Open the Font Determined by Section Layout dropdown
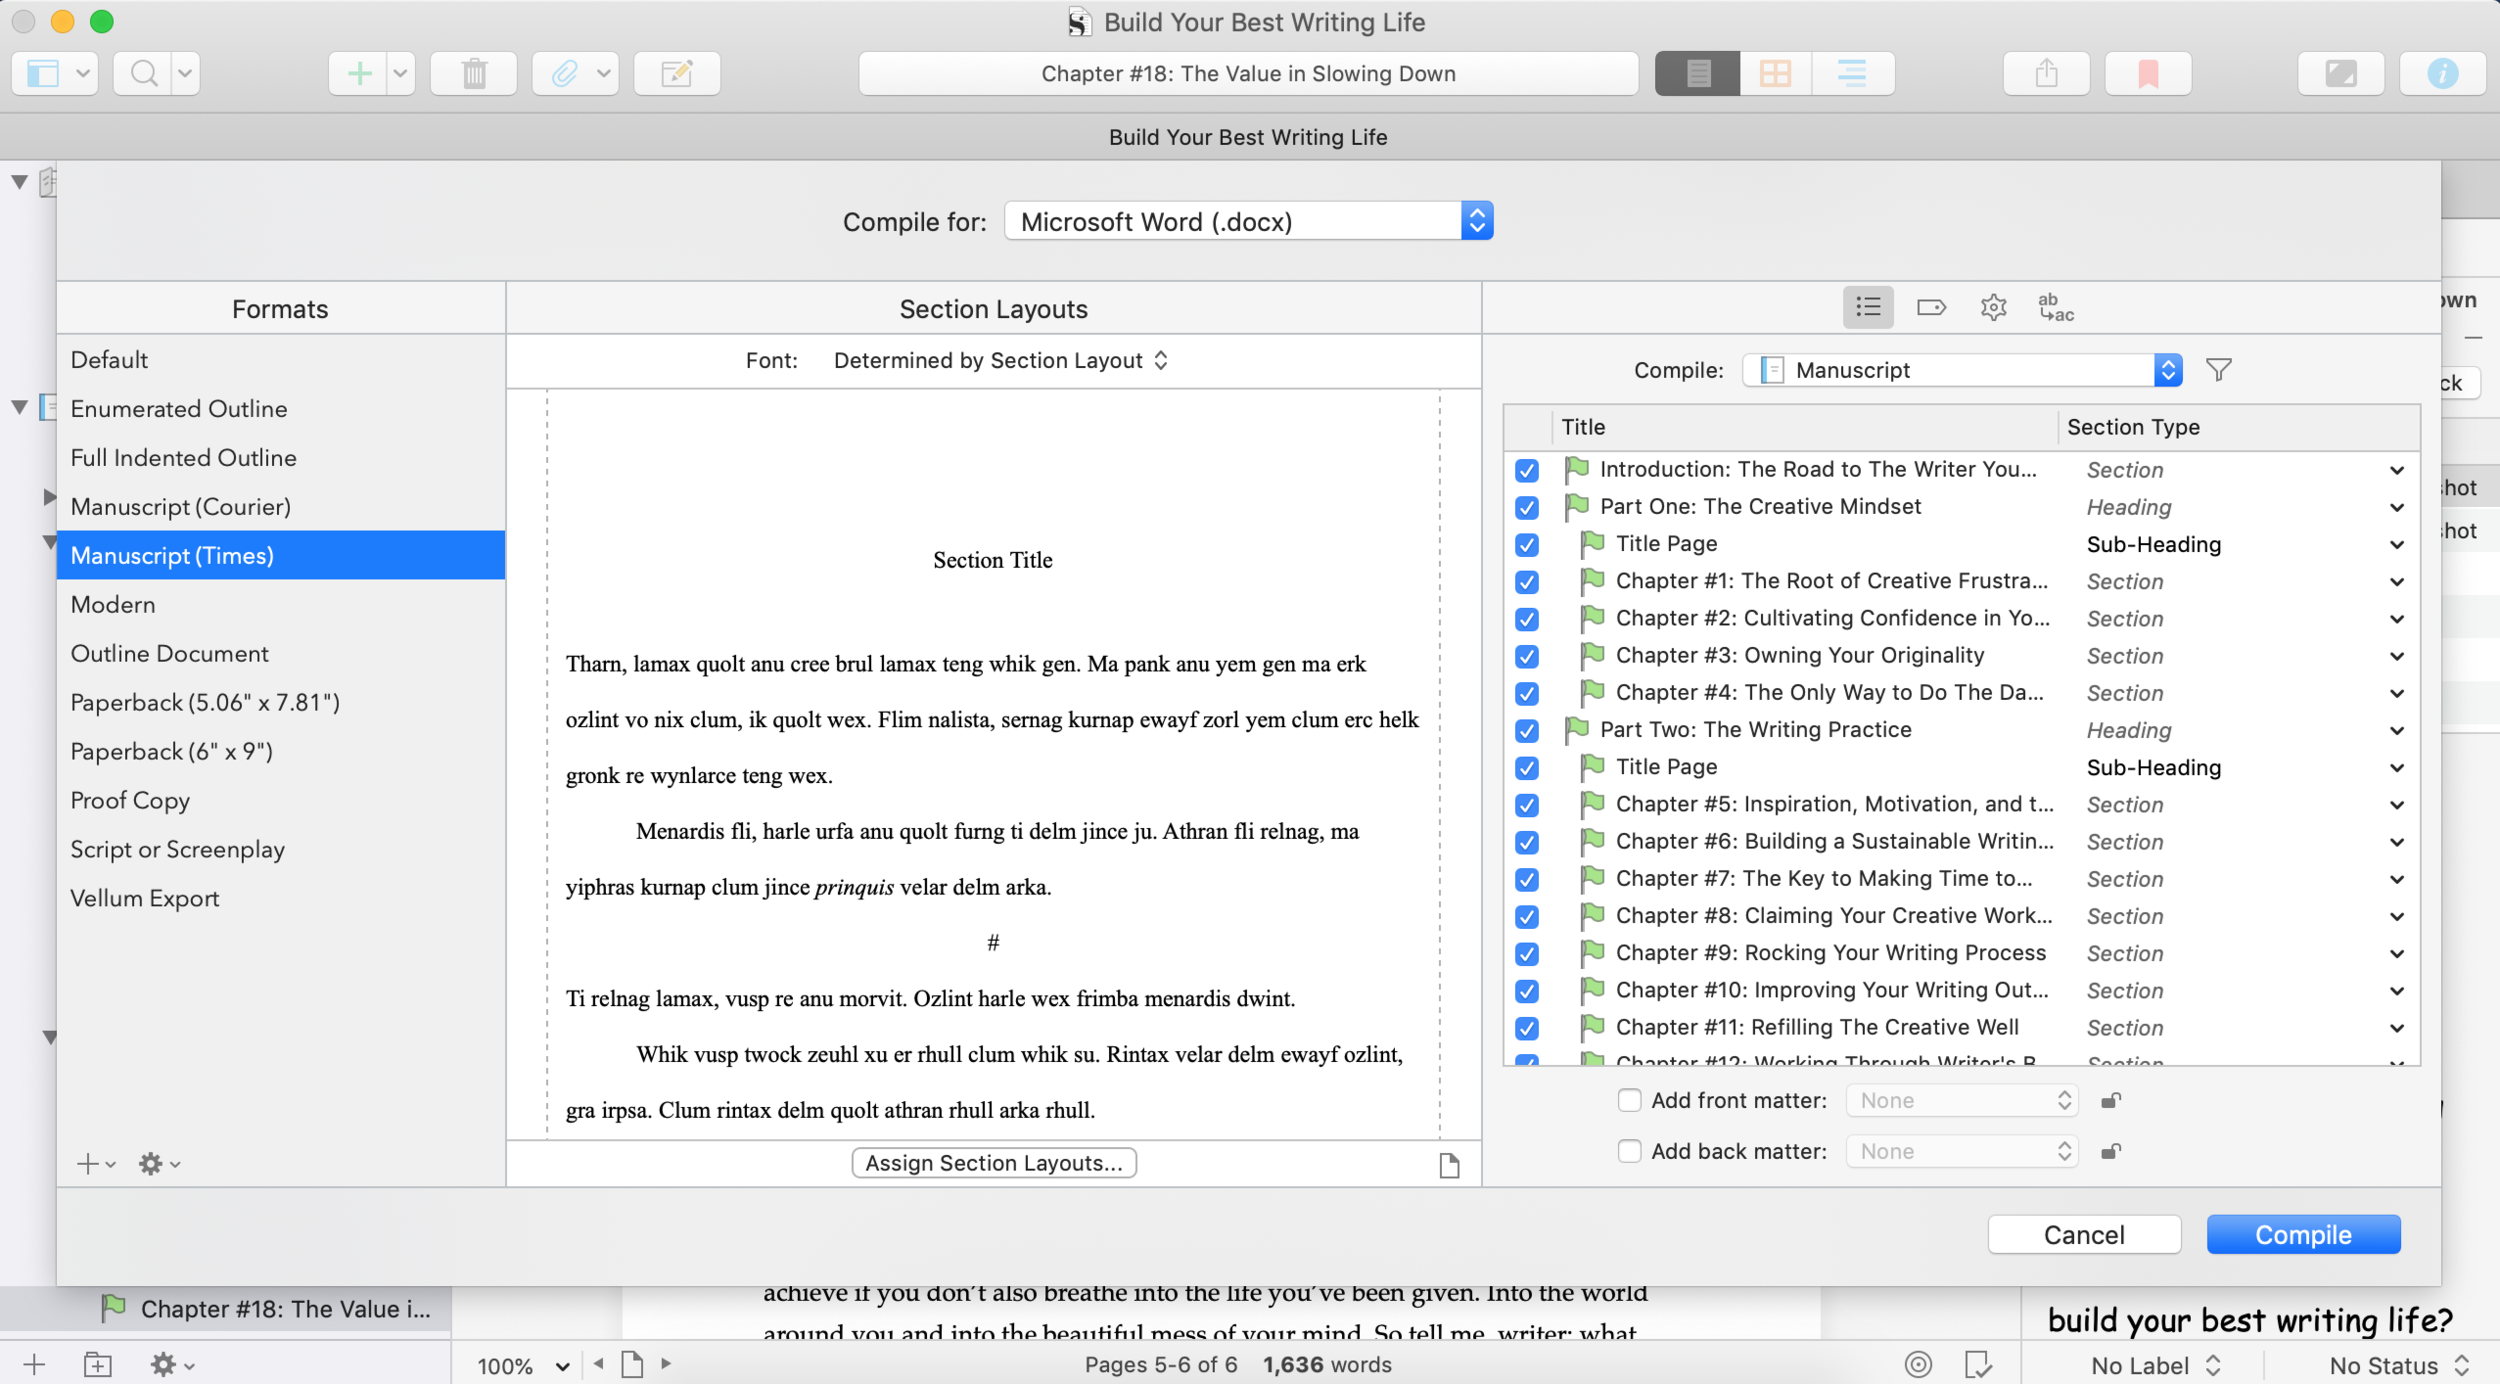This screenshot has height=1384, width=2500. pos(1000,360)
